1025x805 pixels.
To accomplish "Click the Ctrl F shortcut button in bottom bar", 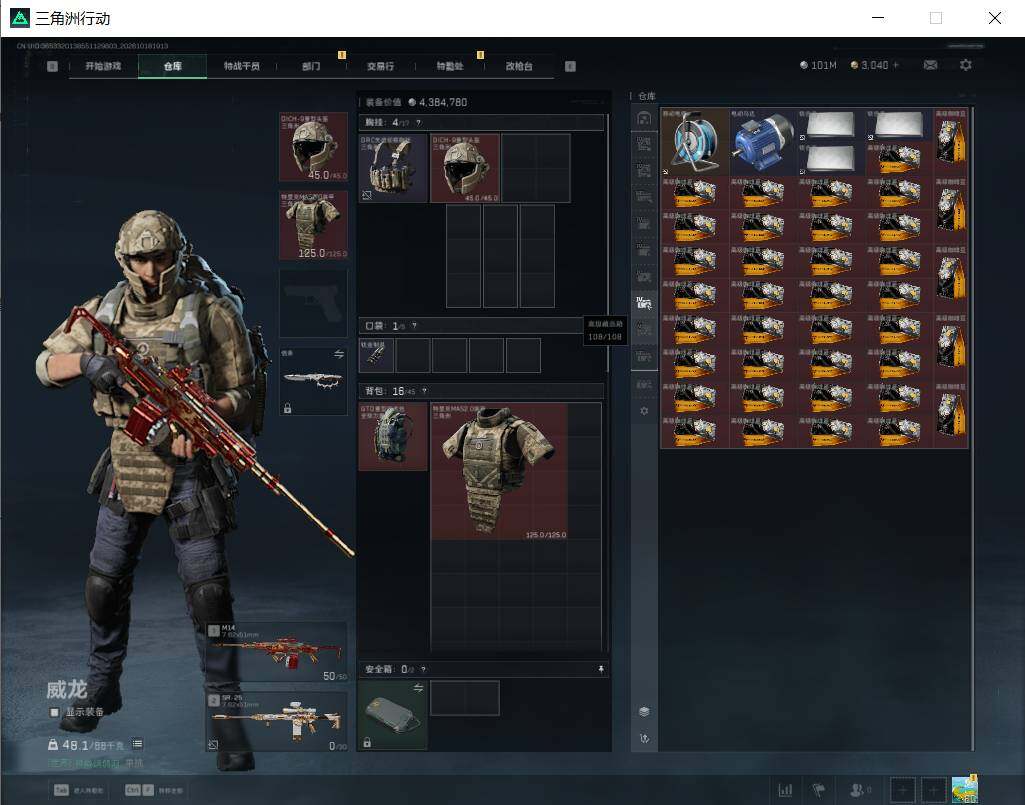I will 154,790.
